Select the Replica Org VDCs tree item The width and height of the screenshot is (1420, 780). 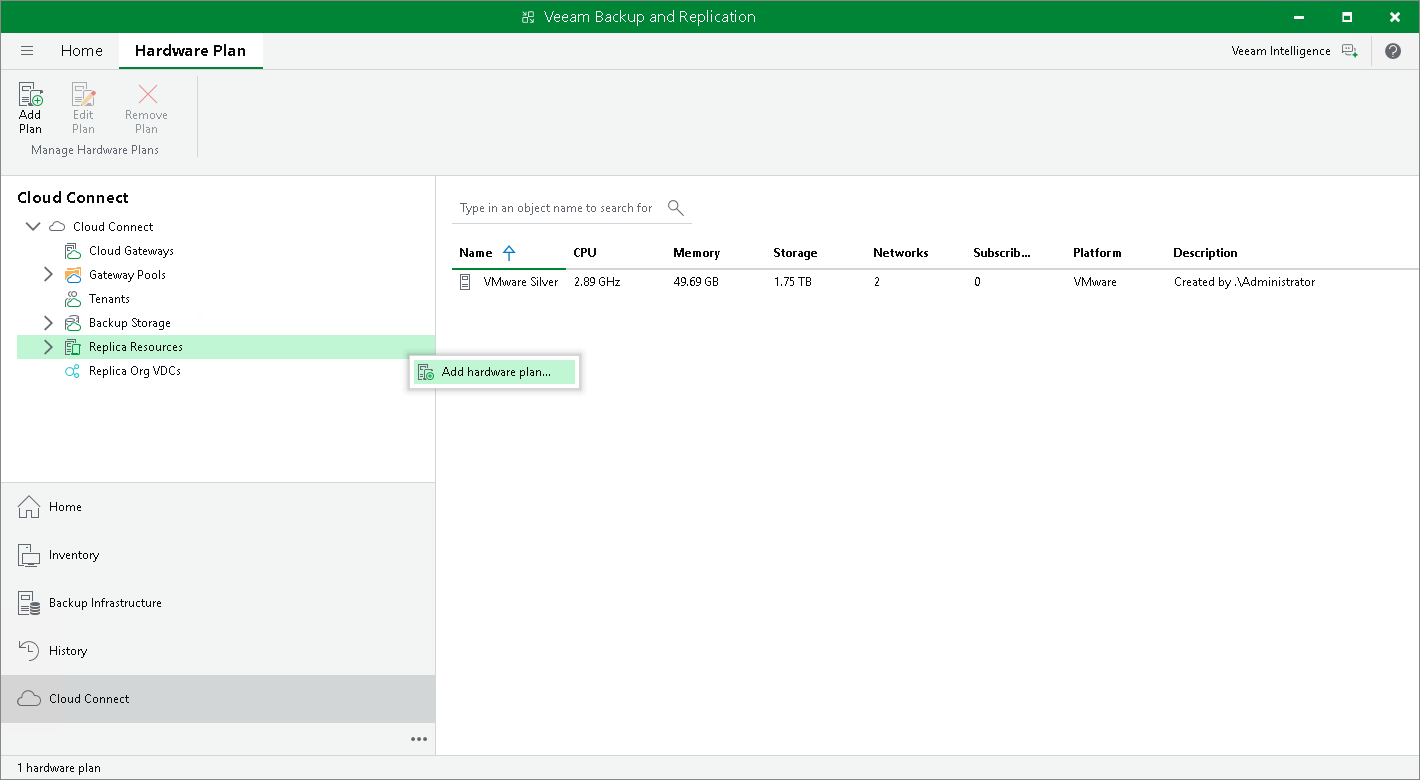(x=135, y=371)
